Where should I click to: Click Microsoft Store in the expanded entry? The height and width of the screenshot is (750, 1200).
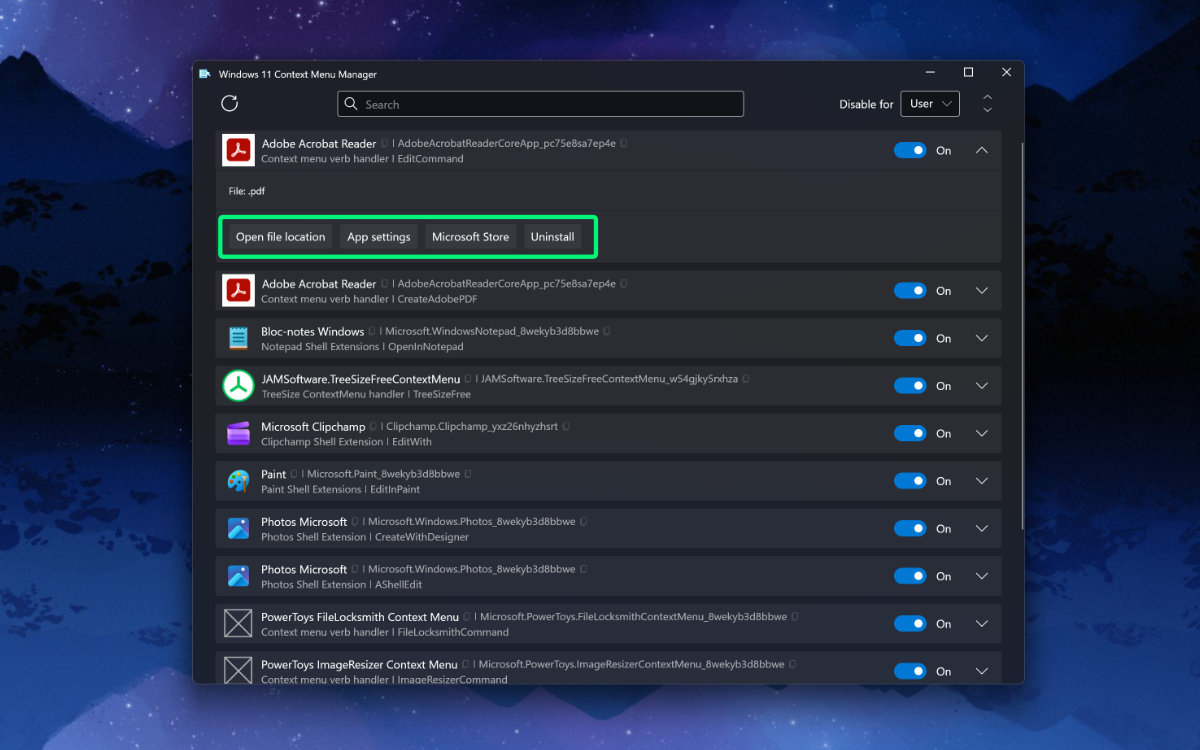point(470,236)
